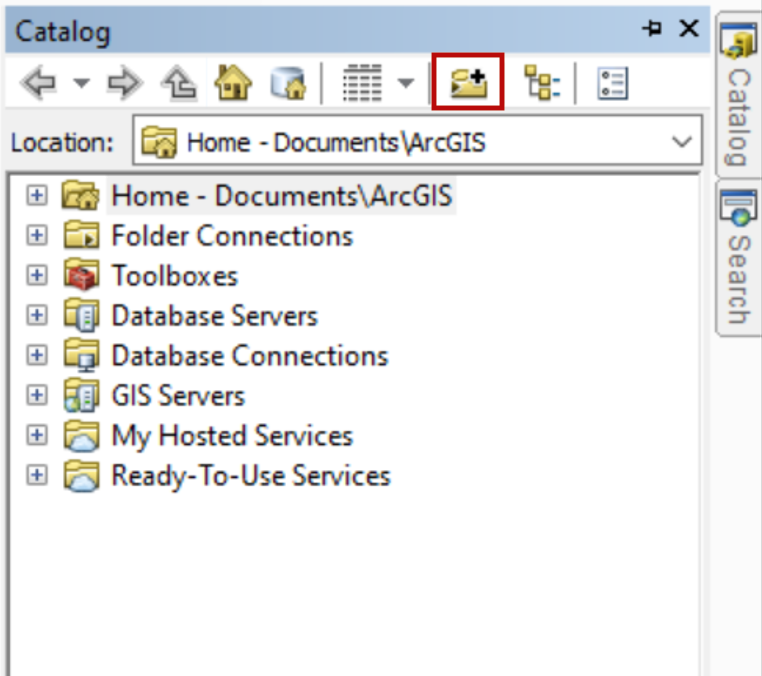Open the view type dropdown arrow

pyautogui.click(x=406, y=84)
